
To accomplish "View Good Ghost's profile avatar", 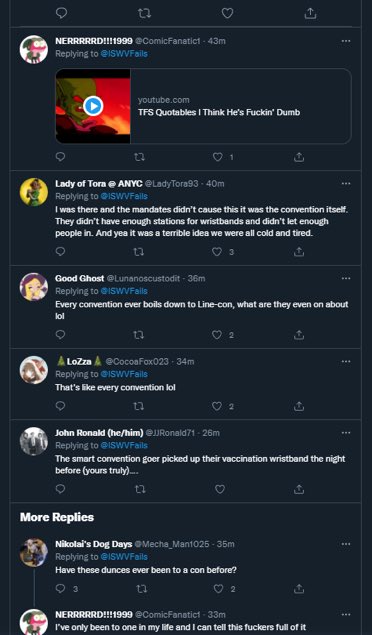I will (34, 287).
